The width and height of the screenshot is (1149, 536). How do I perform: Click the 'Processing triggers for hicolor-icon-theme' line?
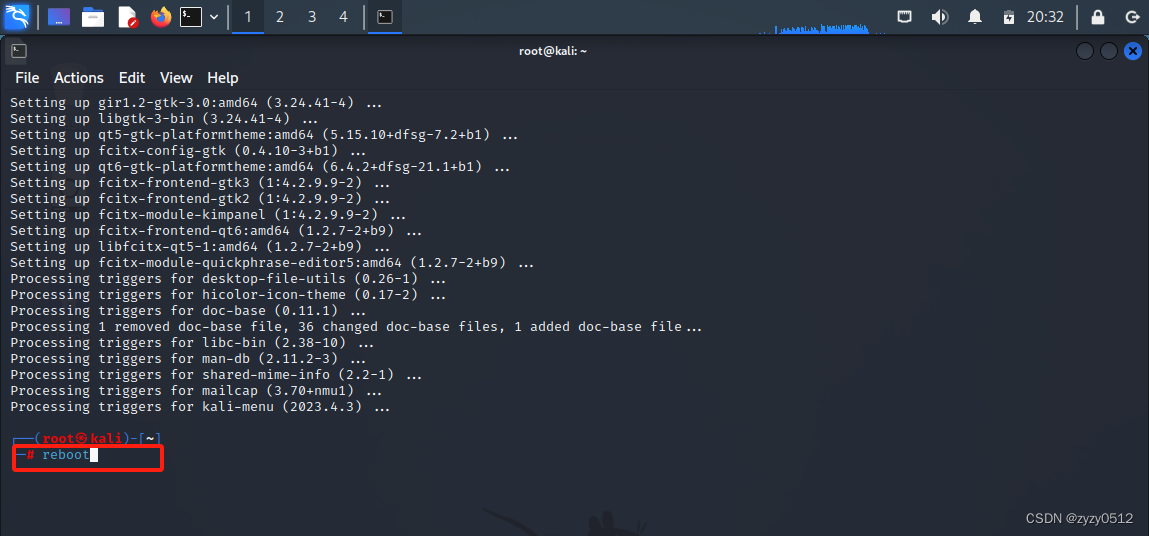[x=228, y=295]
